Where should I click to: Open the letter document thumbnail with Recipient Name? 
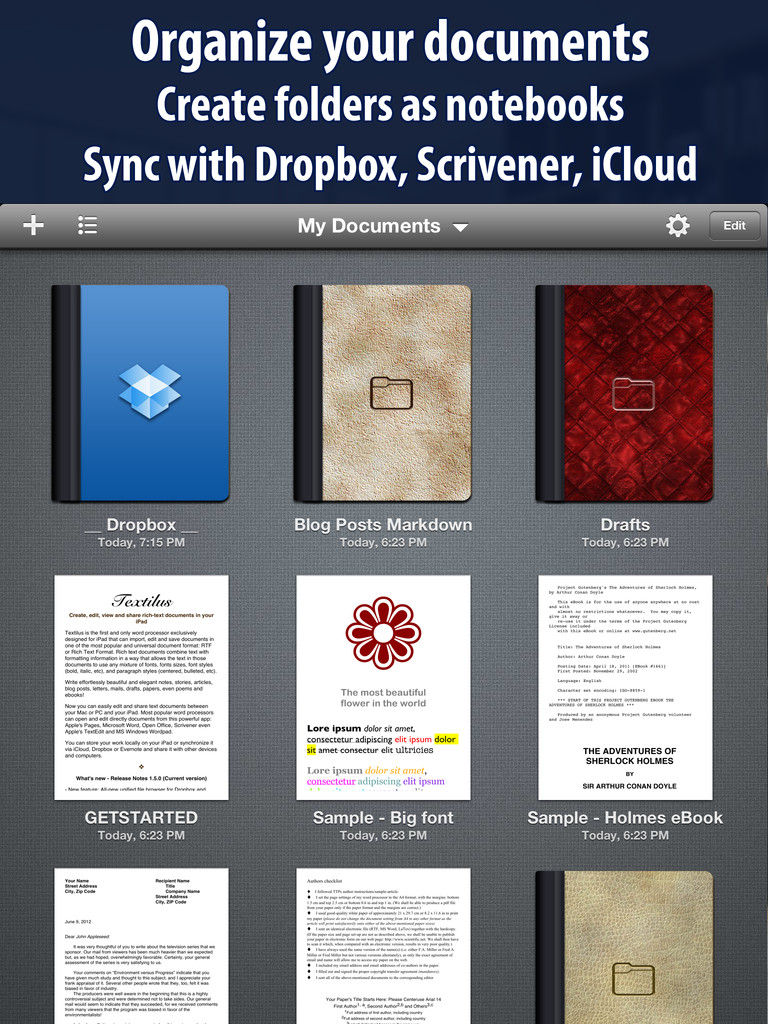coord(141,946)
